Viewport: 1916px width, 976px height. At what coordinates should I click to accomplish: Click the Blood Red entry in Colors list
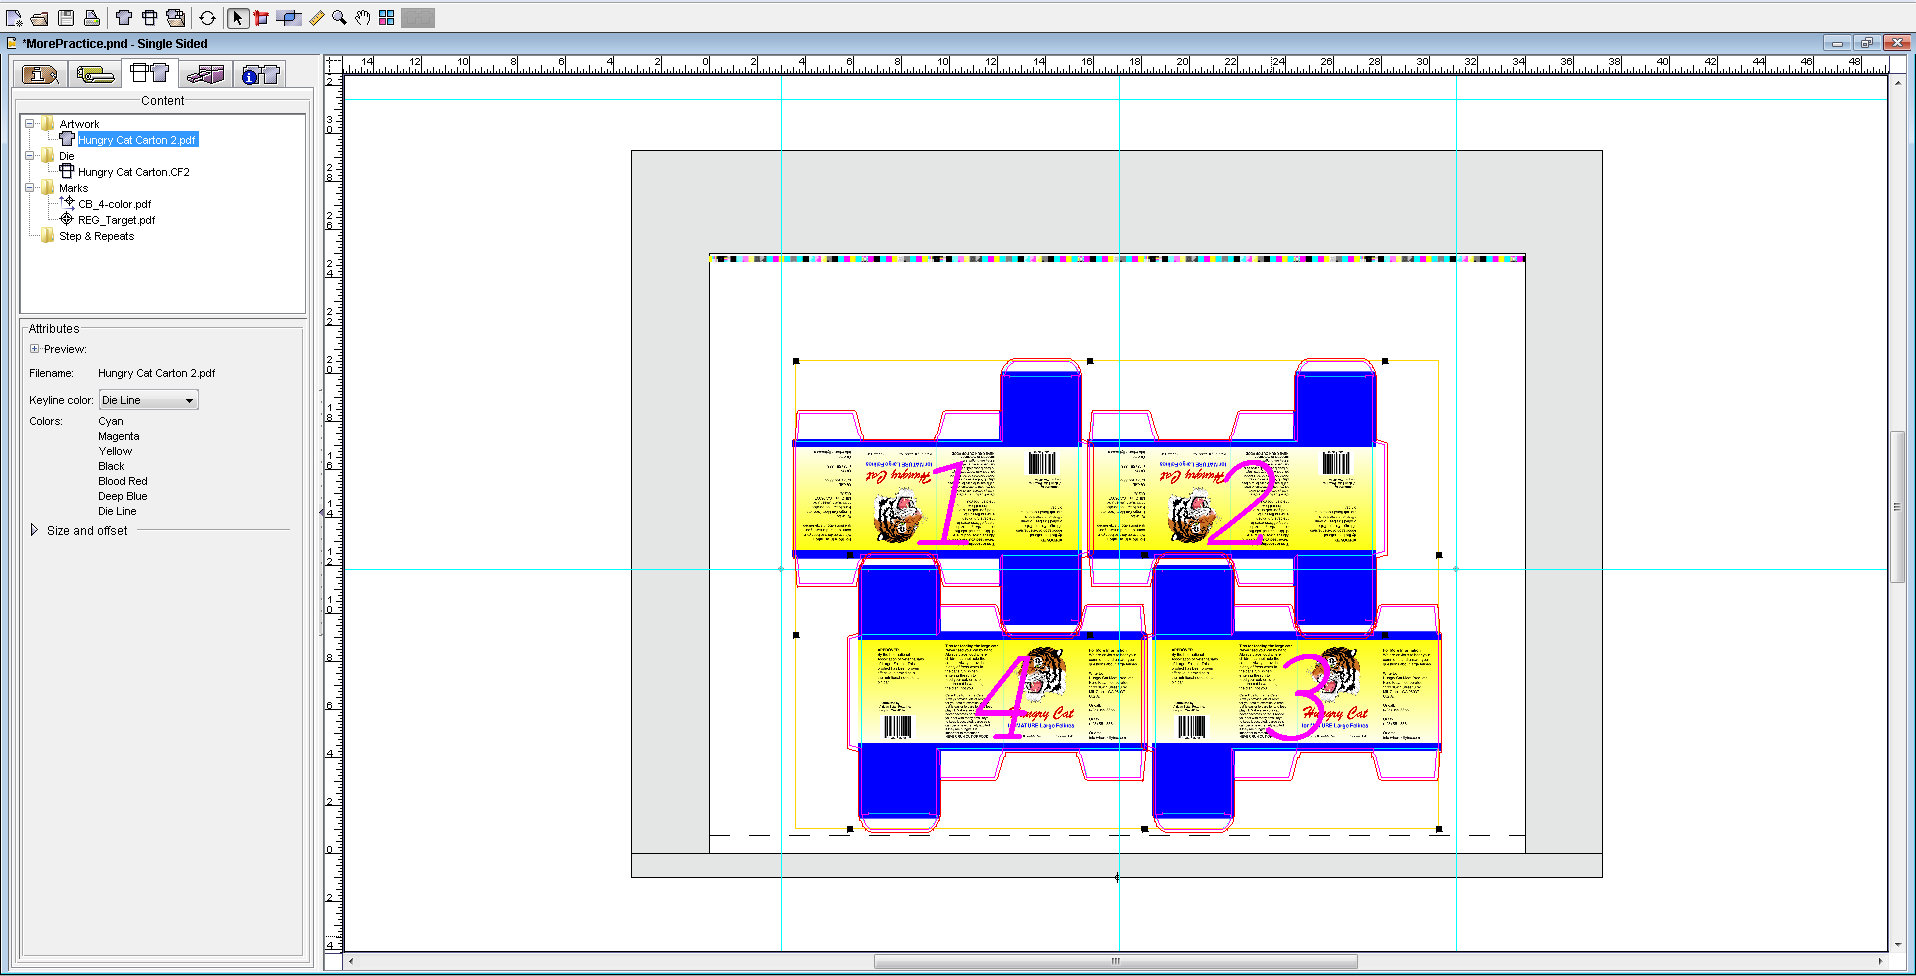click(123, 481)
